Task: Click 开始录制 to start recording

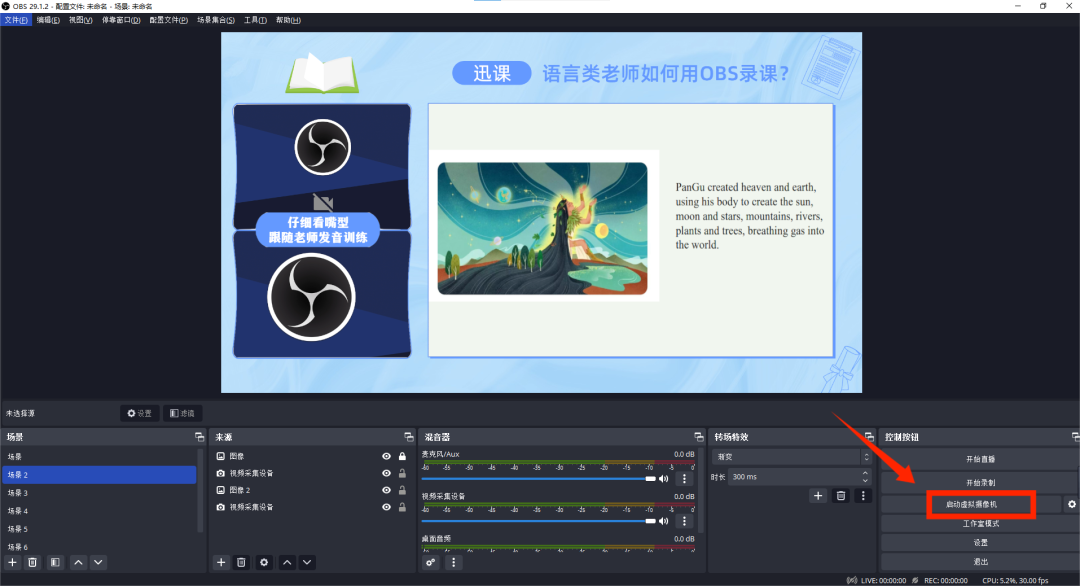Action: tap(980, 481)
